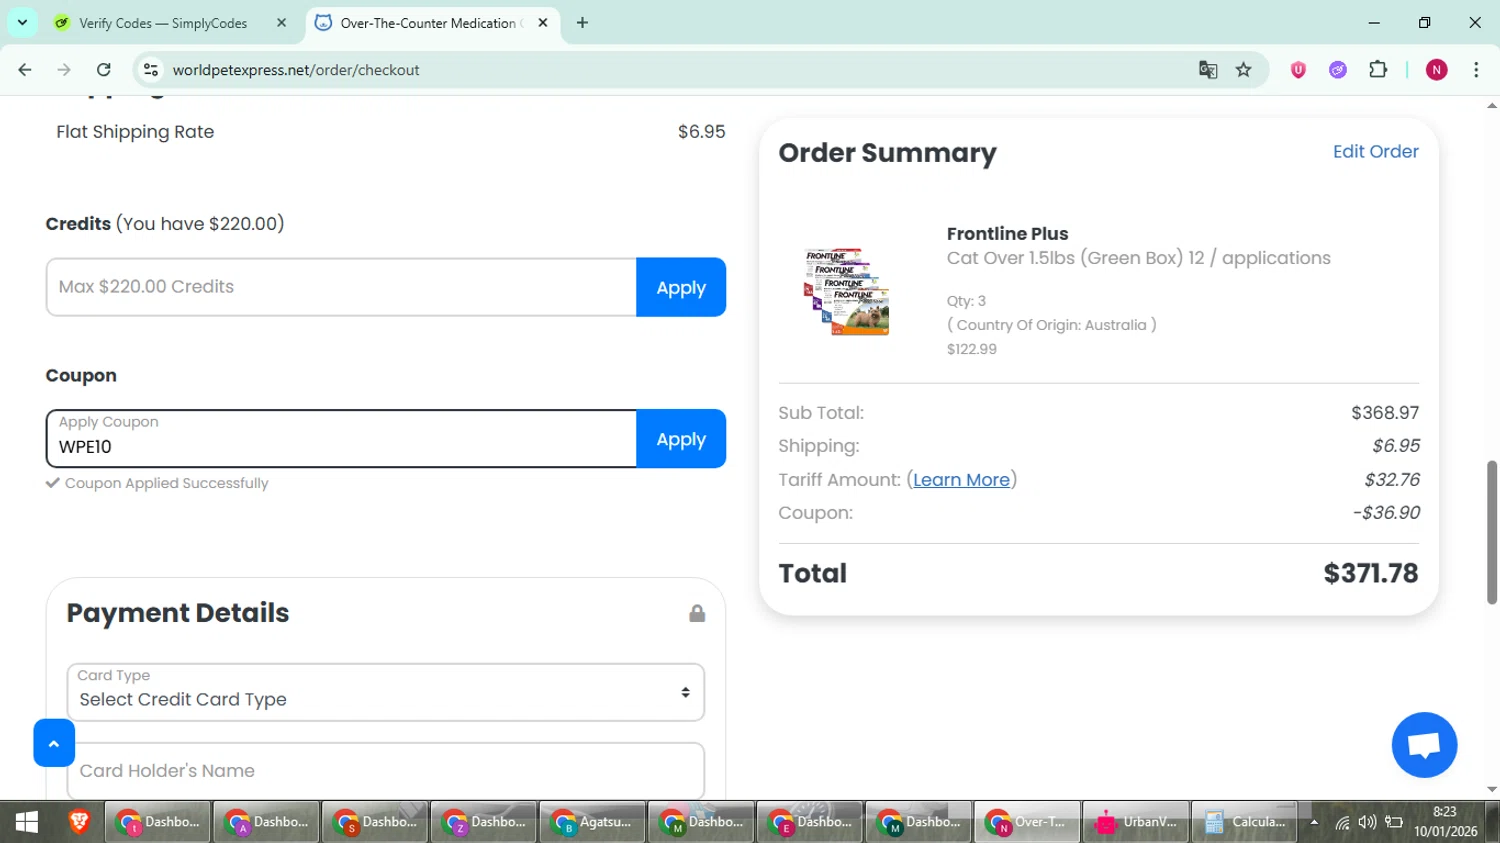Click the Coupon discount -$36.90

click(1386, 513)
